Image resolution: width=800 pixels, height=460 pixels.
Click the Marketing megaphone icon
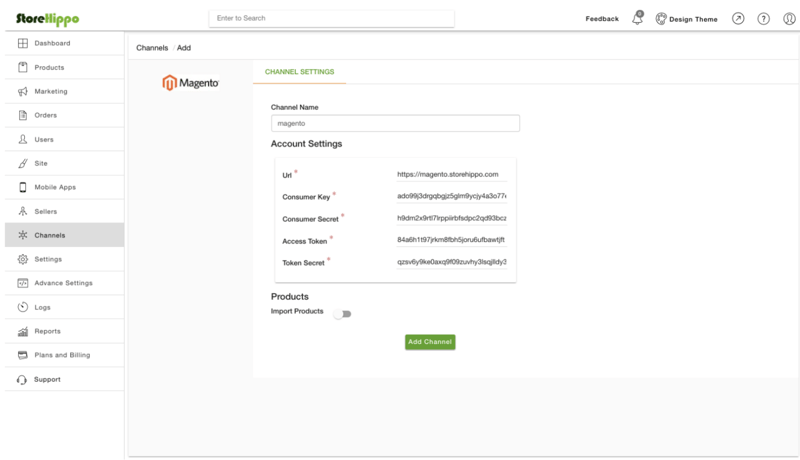(x=23, y=91)
